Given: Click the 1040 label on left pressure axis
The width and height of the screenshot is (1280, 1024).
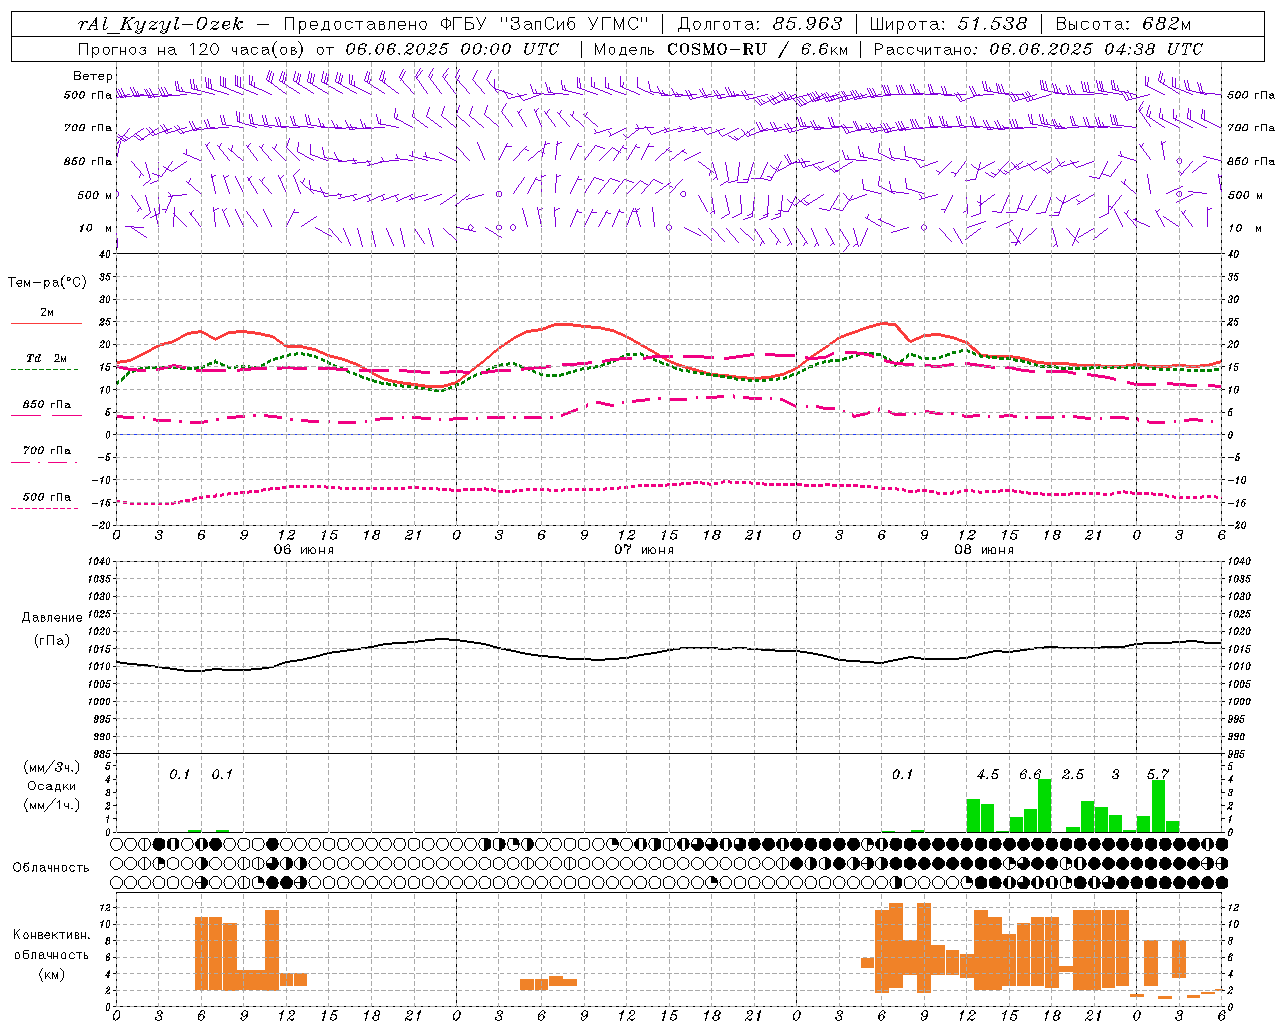Looking at the screenshot, I should pos(99,562).
